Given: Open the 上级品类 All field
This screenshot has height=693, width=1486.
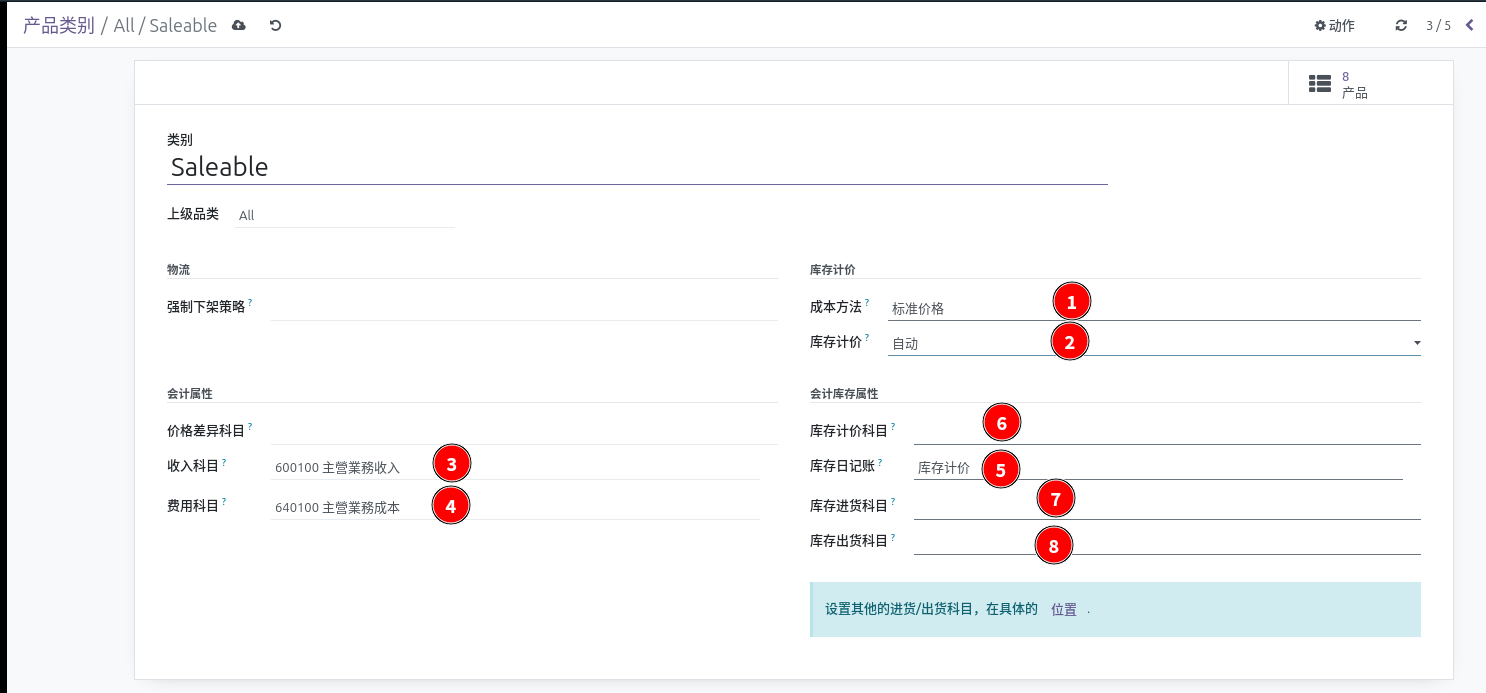Looking at the screenshot, I should (x=345, y=215).
